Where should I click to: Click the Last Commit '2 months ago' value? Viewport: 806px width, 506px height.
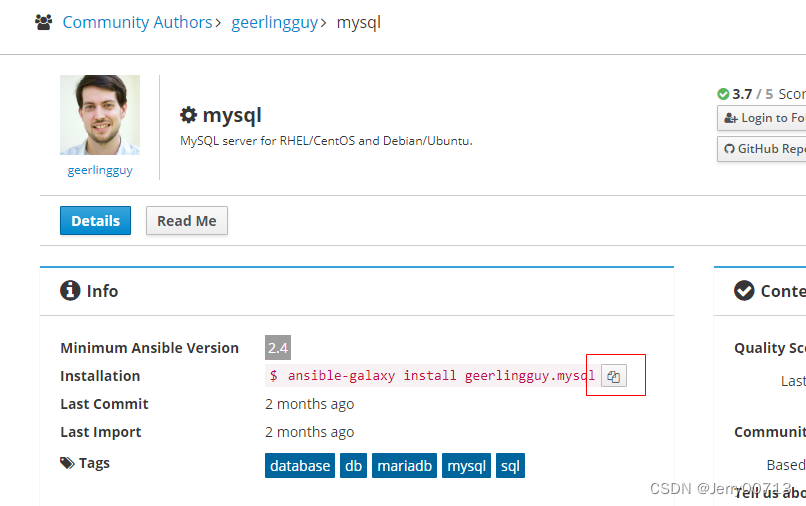click(x=309, y=404)
